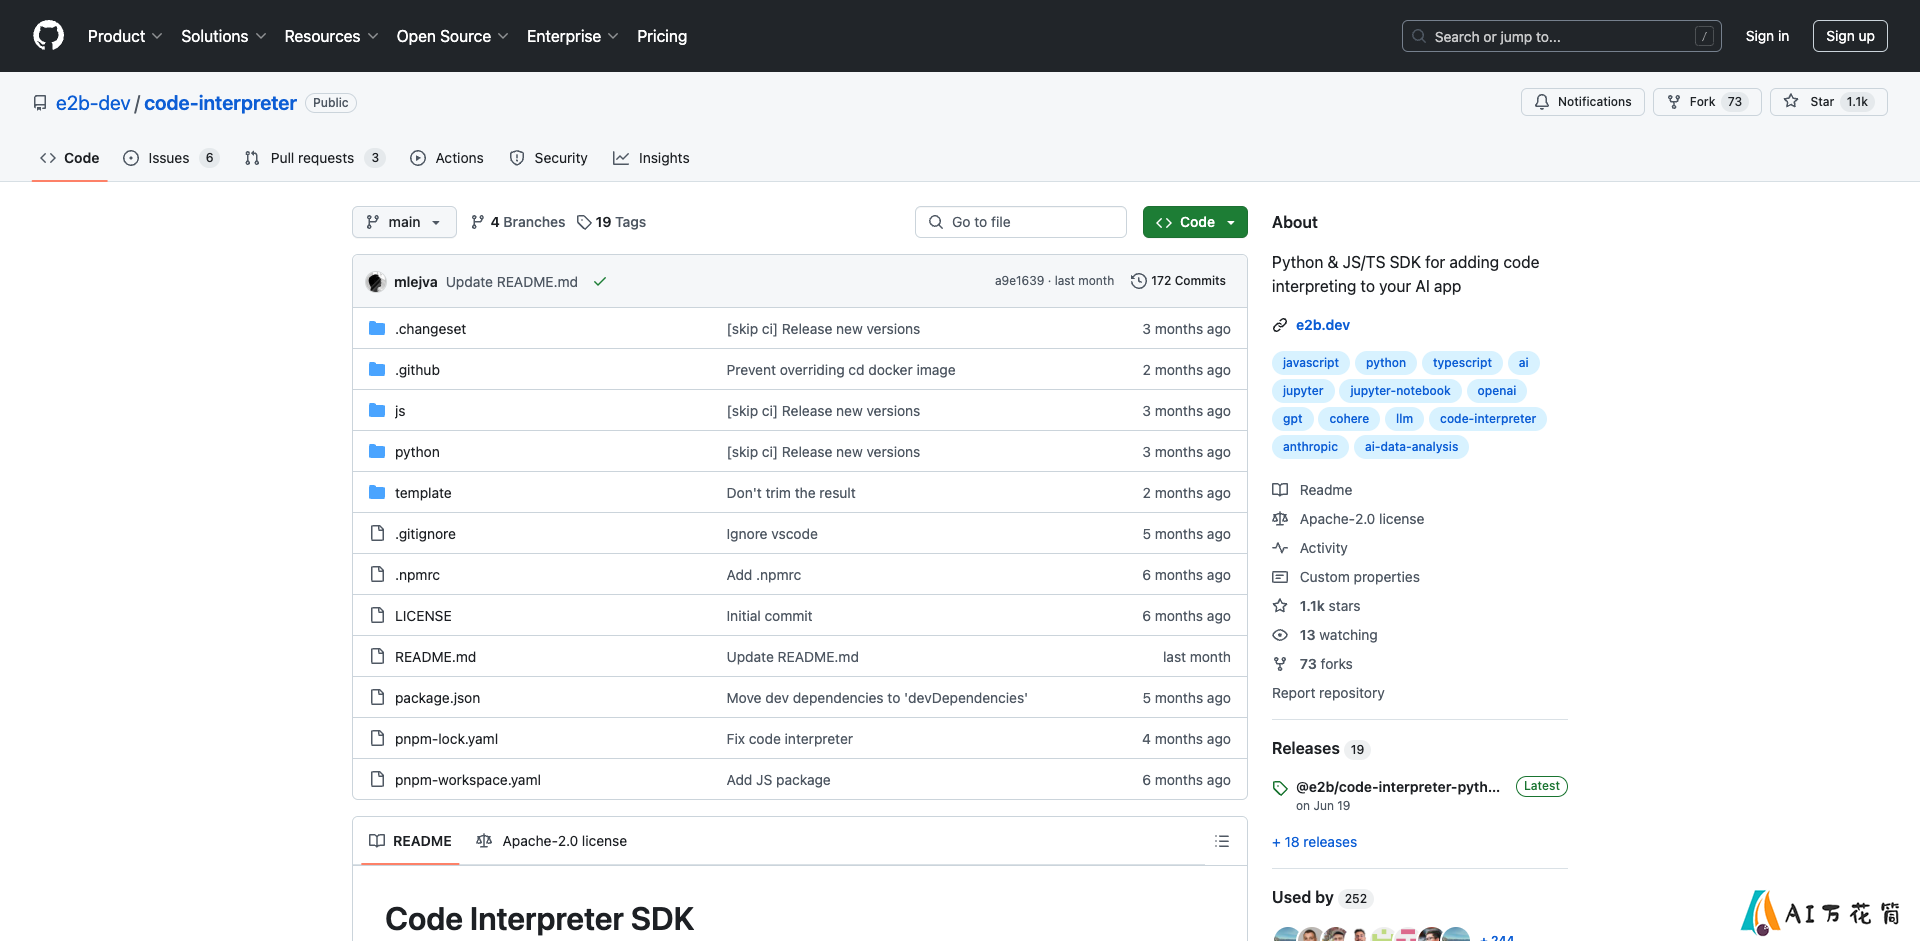1920x941 pixels.
Task: Select the Code tab
Action: click(x=70, y=158)
